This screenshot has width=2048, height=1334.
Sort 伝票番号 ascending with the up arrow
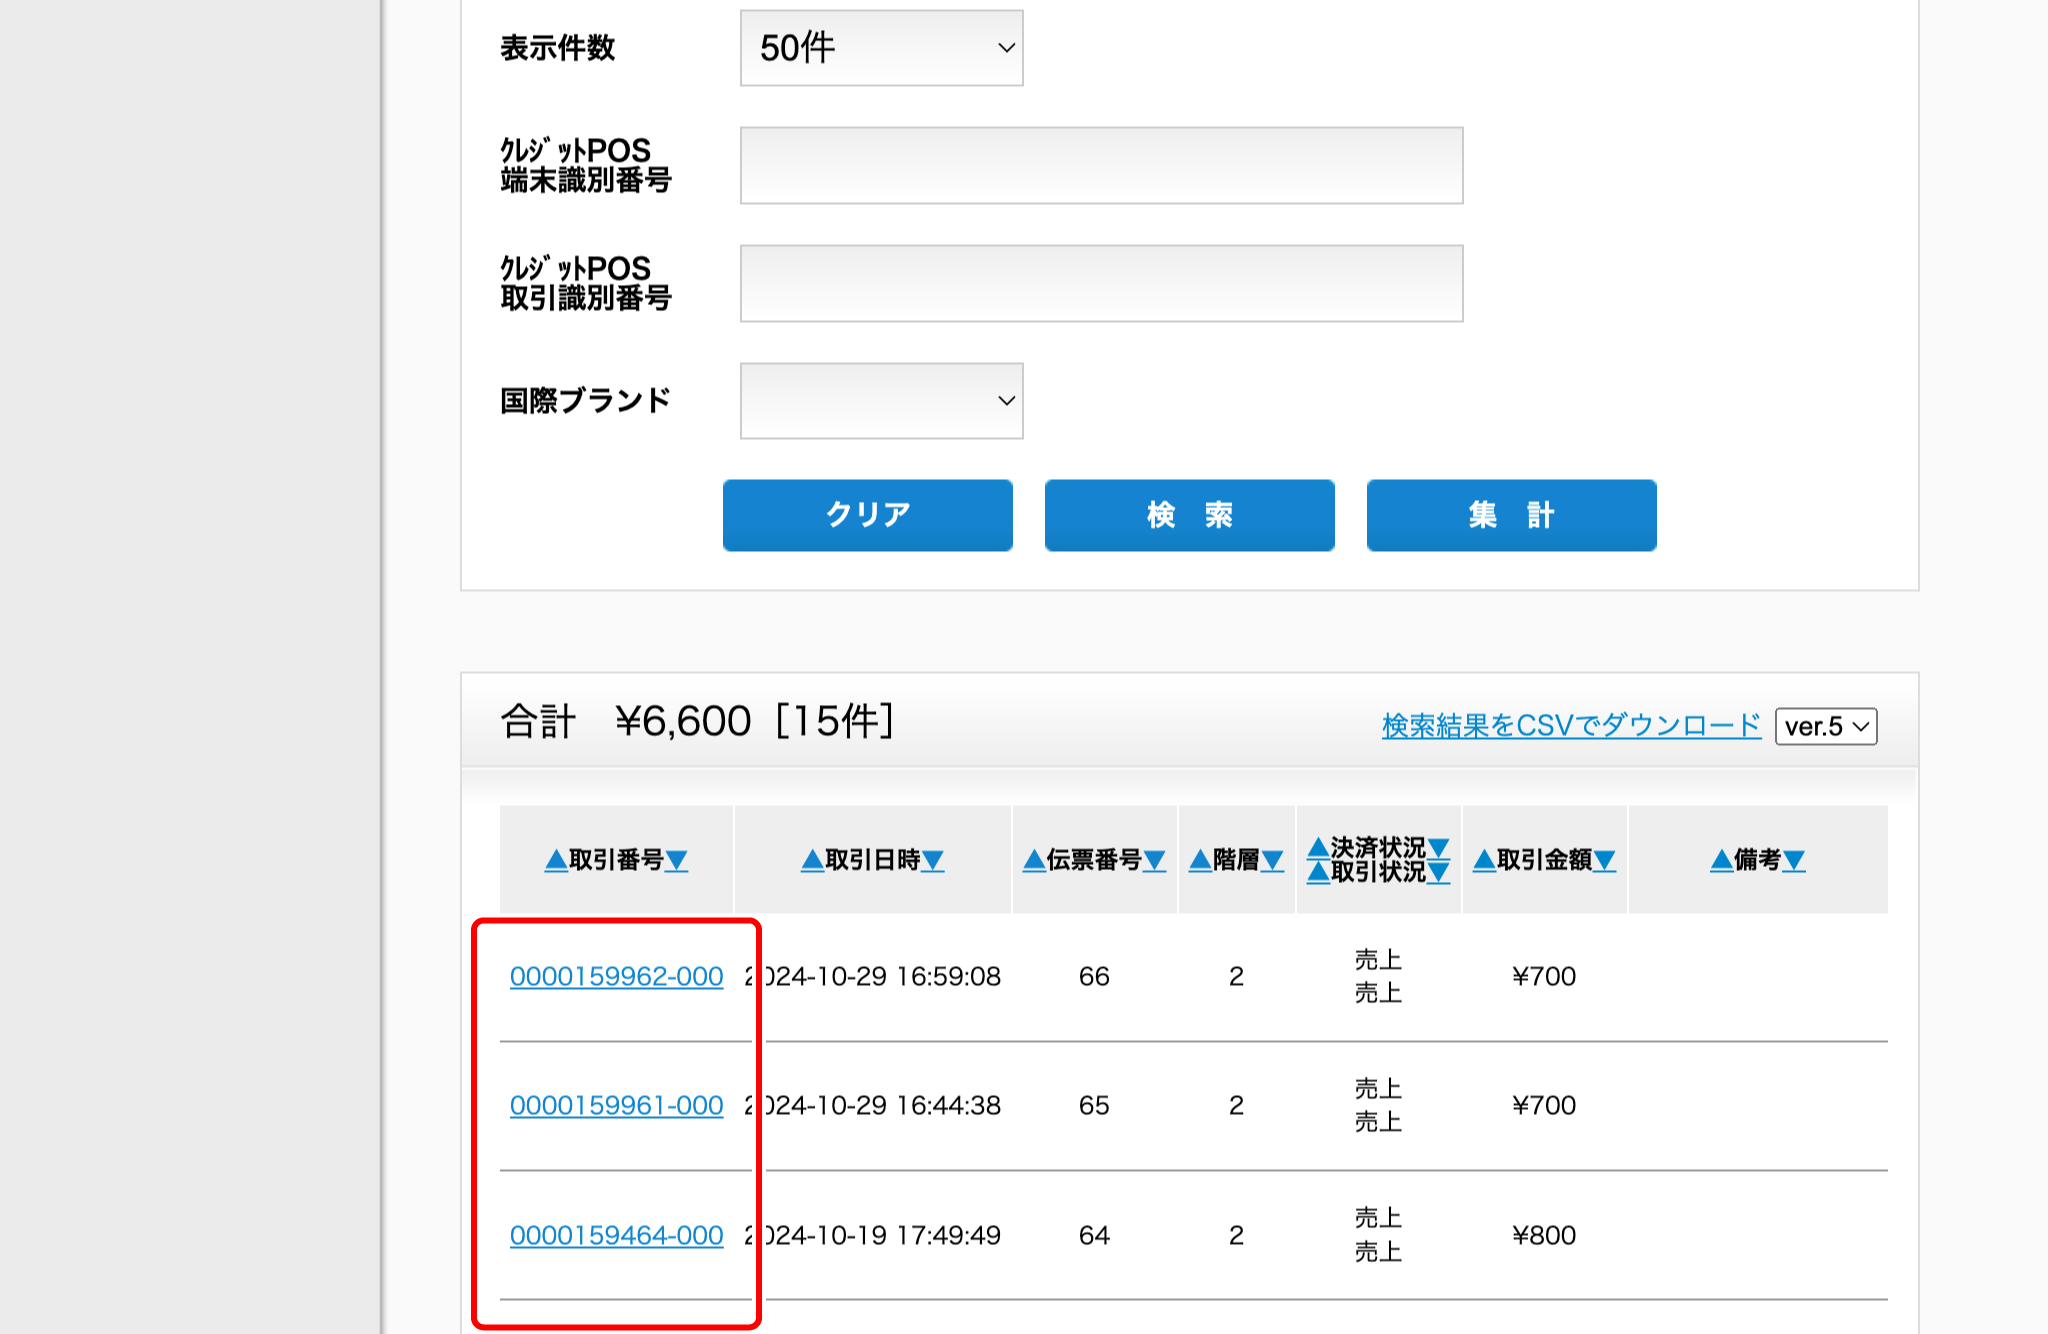1034,860
